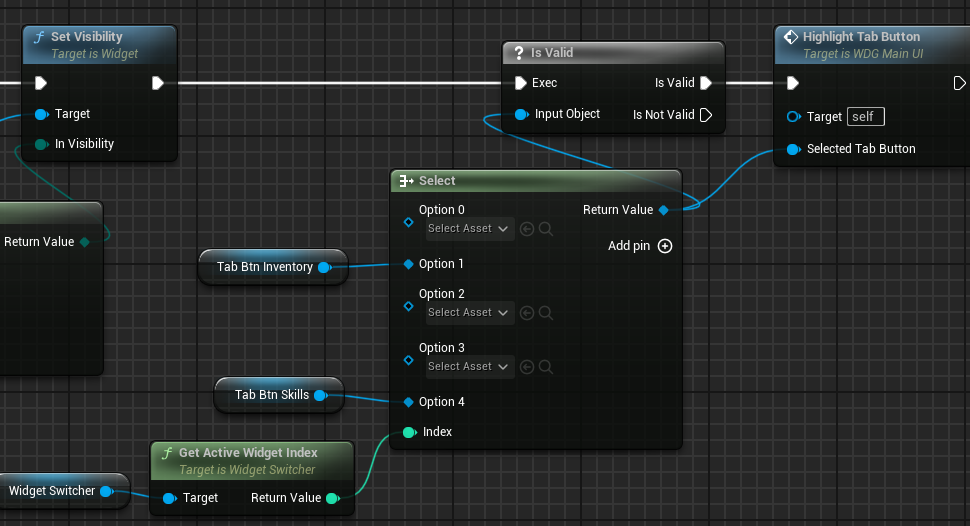Select the Input Object pin

(521, 114)
